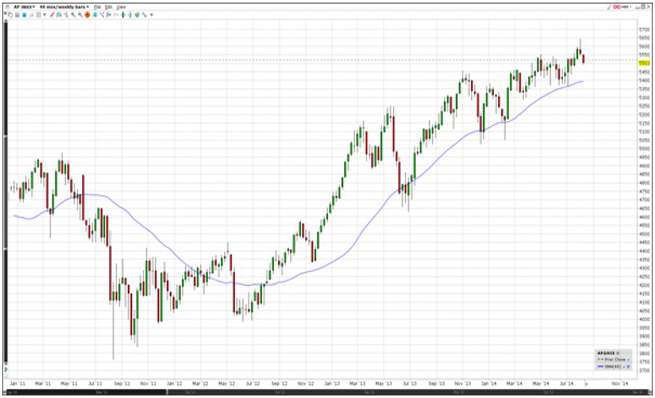Open the weekly bars timeframe dropdown
The height and width of the screenshot is (398, 655).
64,7
